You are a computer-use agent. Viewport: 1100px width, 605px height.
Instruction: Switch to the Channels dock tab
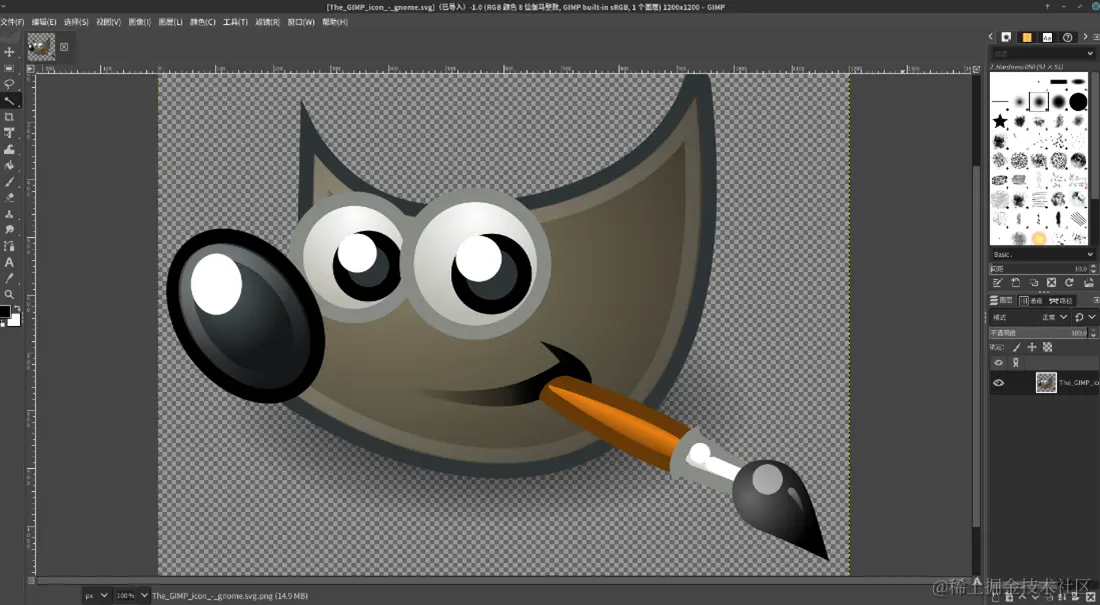click(x=1031, y=300)
